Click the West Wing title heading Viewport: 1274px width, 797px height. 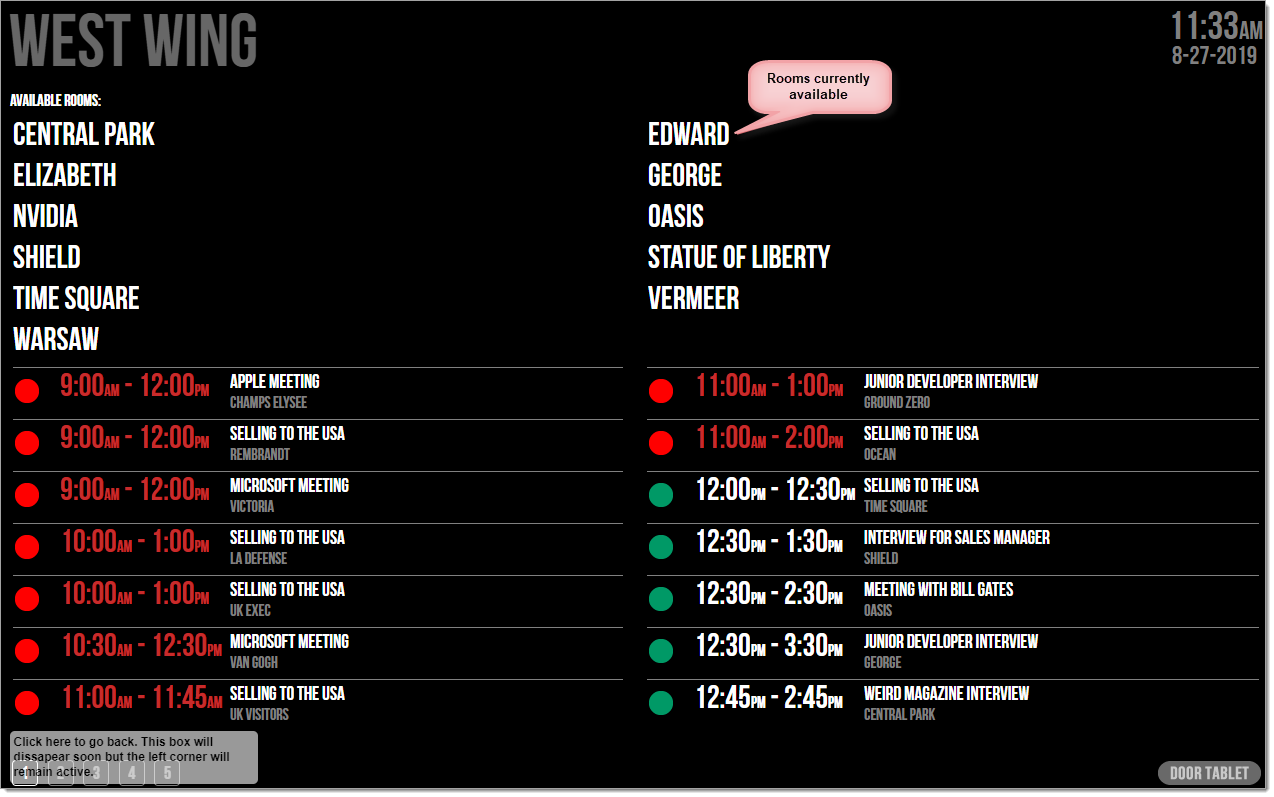(x=134, y=41)
